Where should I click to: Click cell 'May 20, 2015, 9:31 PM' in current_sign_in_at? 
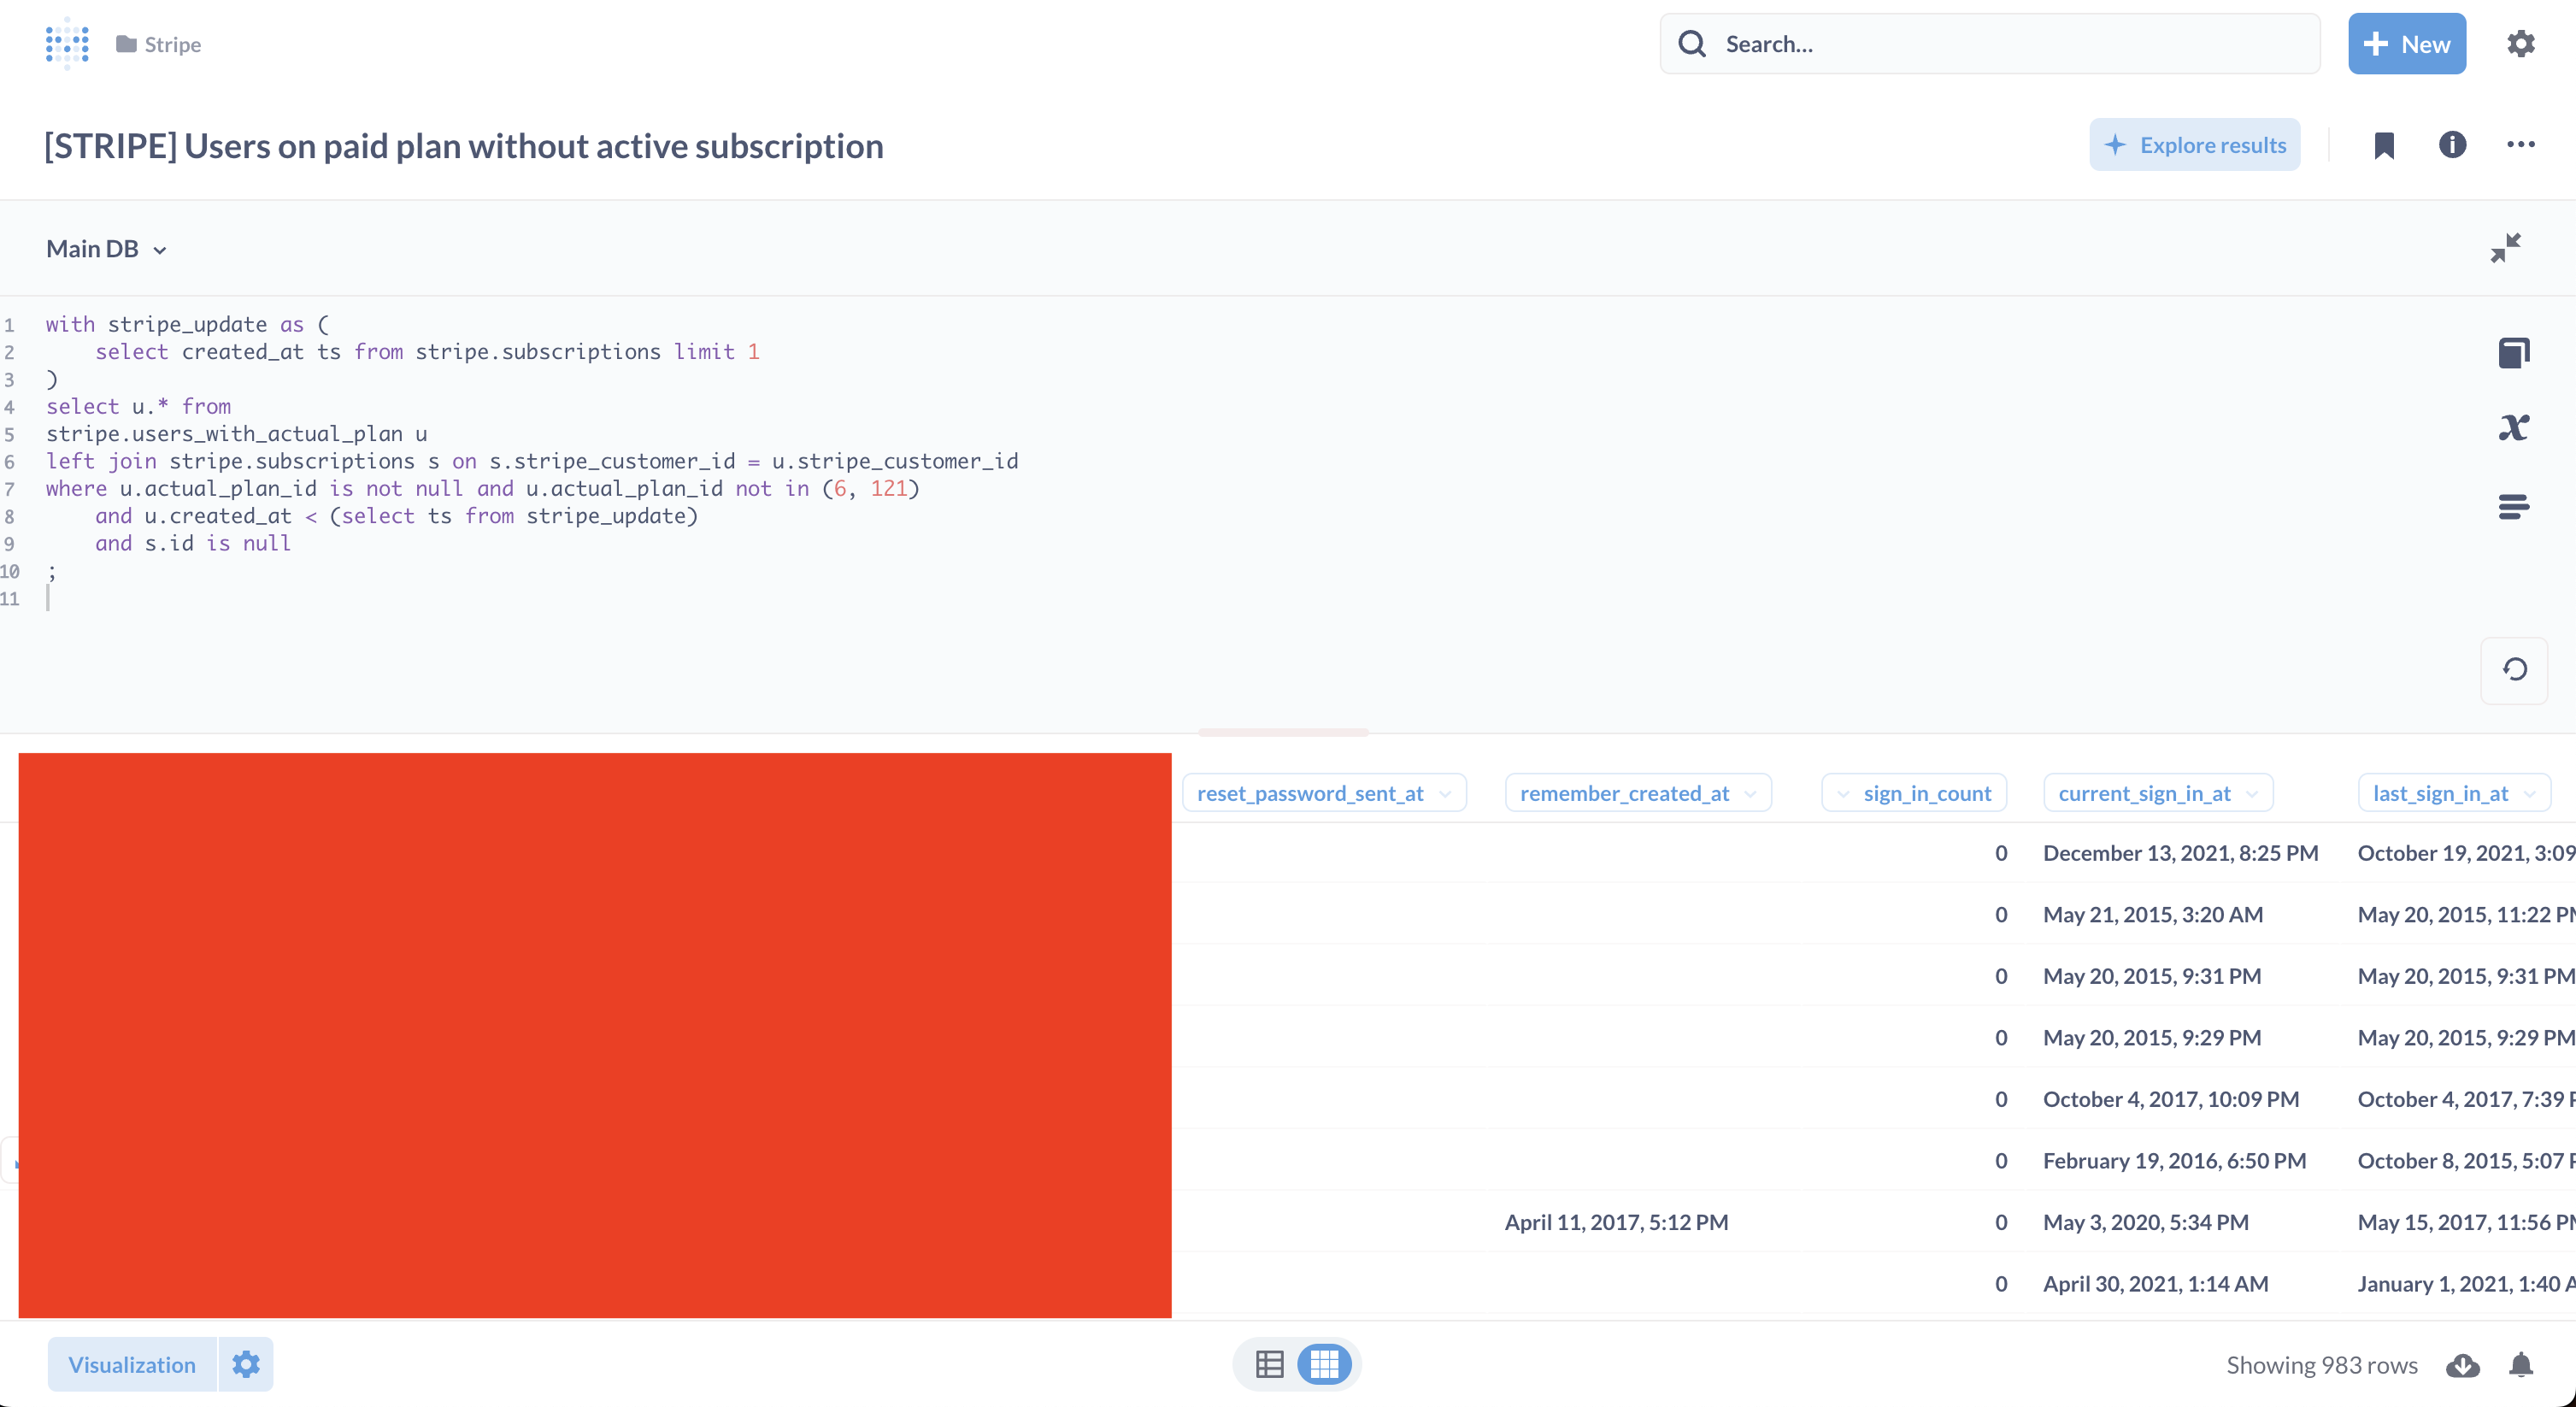pos(2151,976)
